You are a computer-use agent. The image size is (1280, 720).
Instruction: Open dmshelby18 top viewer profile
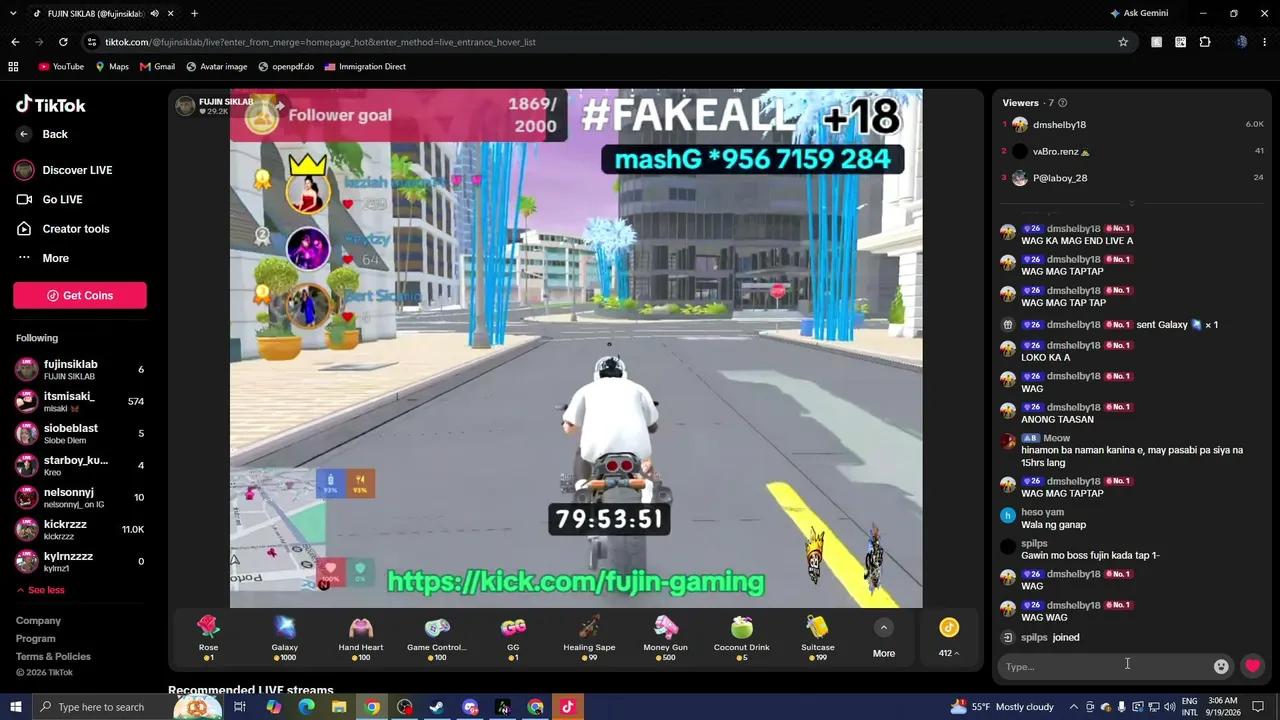pos(1133,125)
